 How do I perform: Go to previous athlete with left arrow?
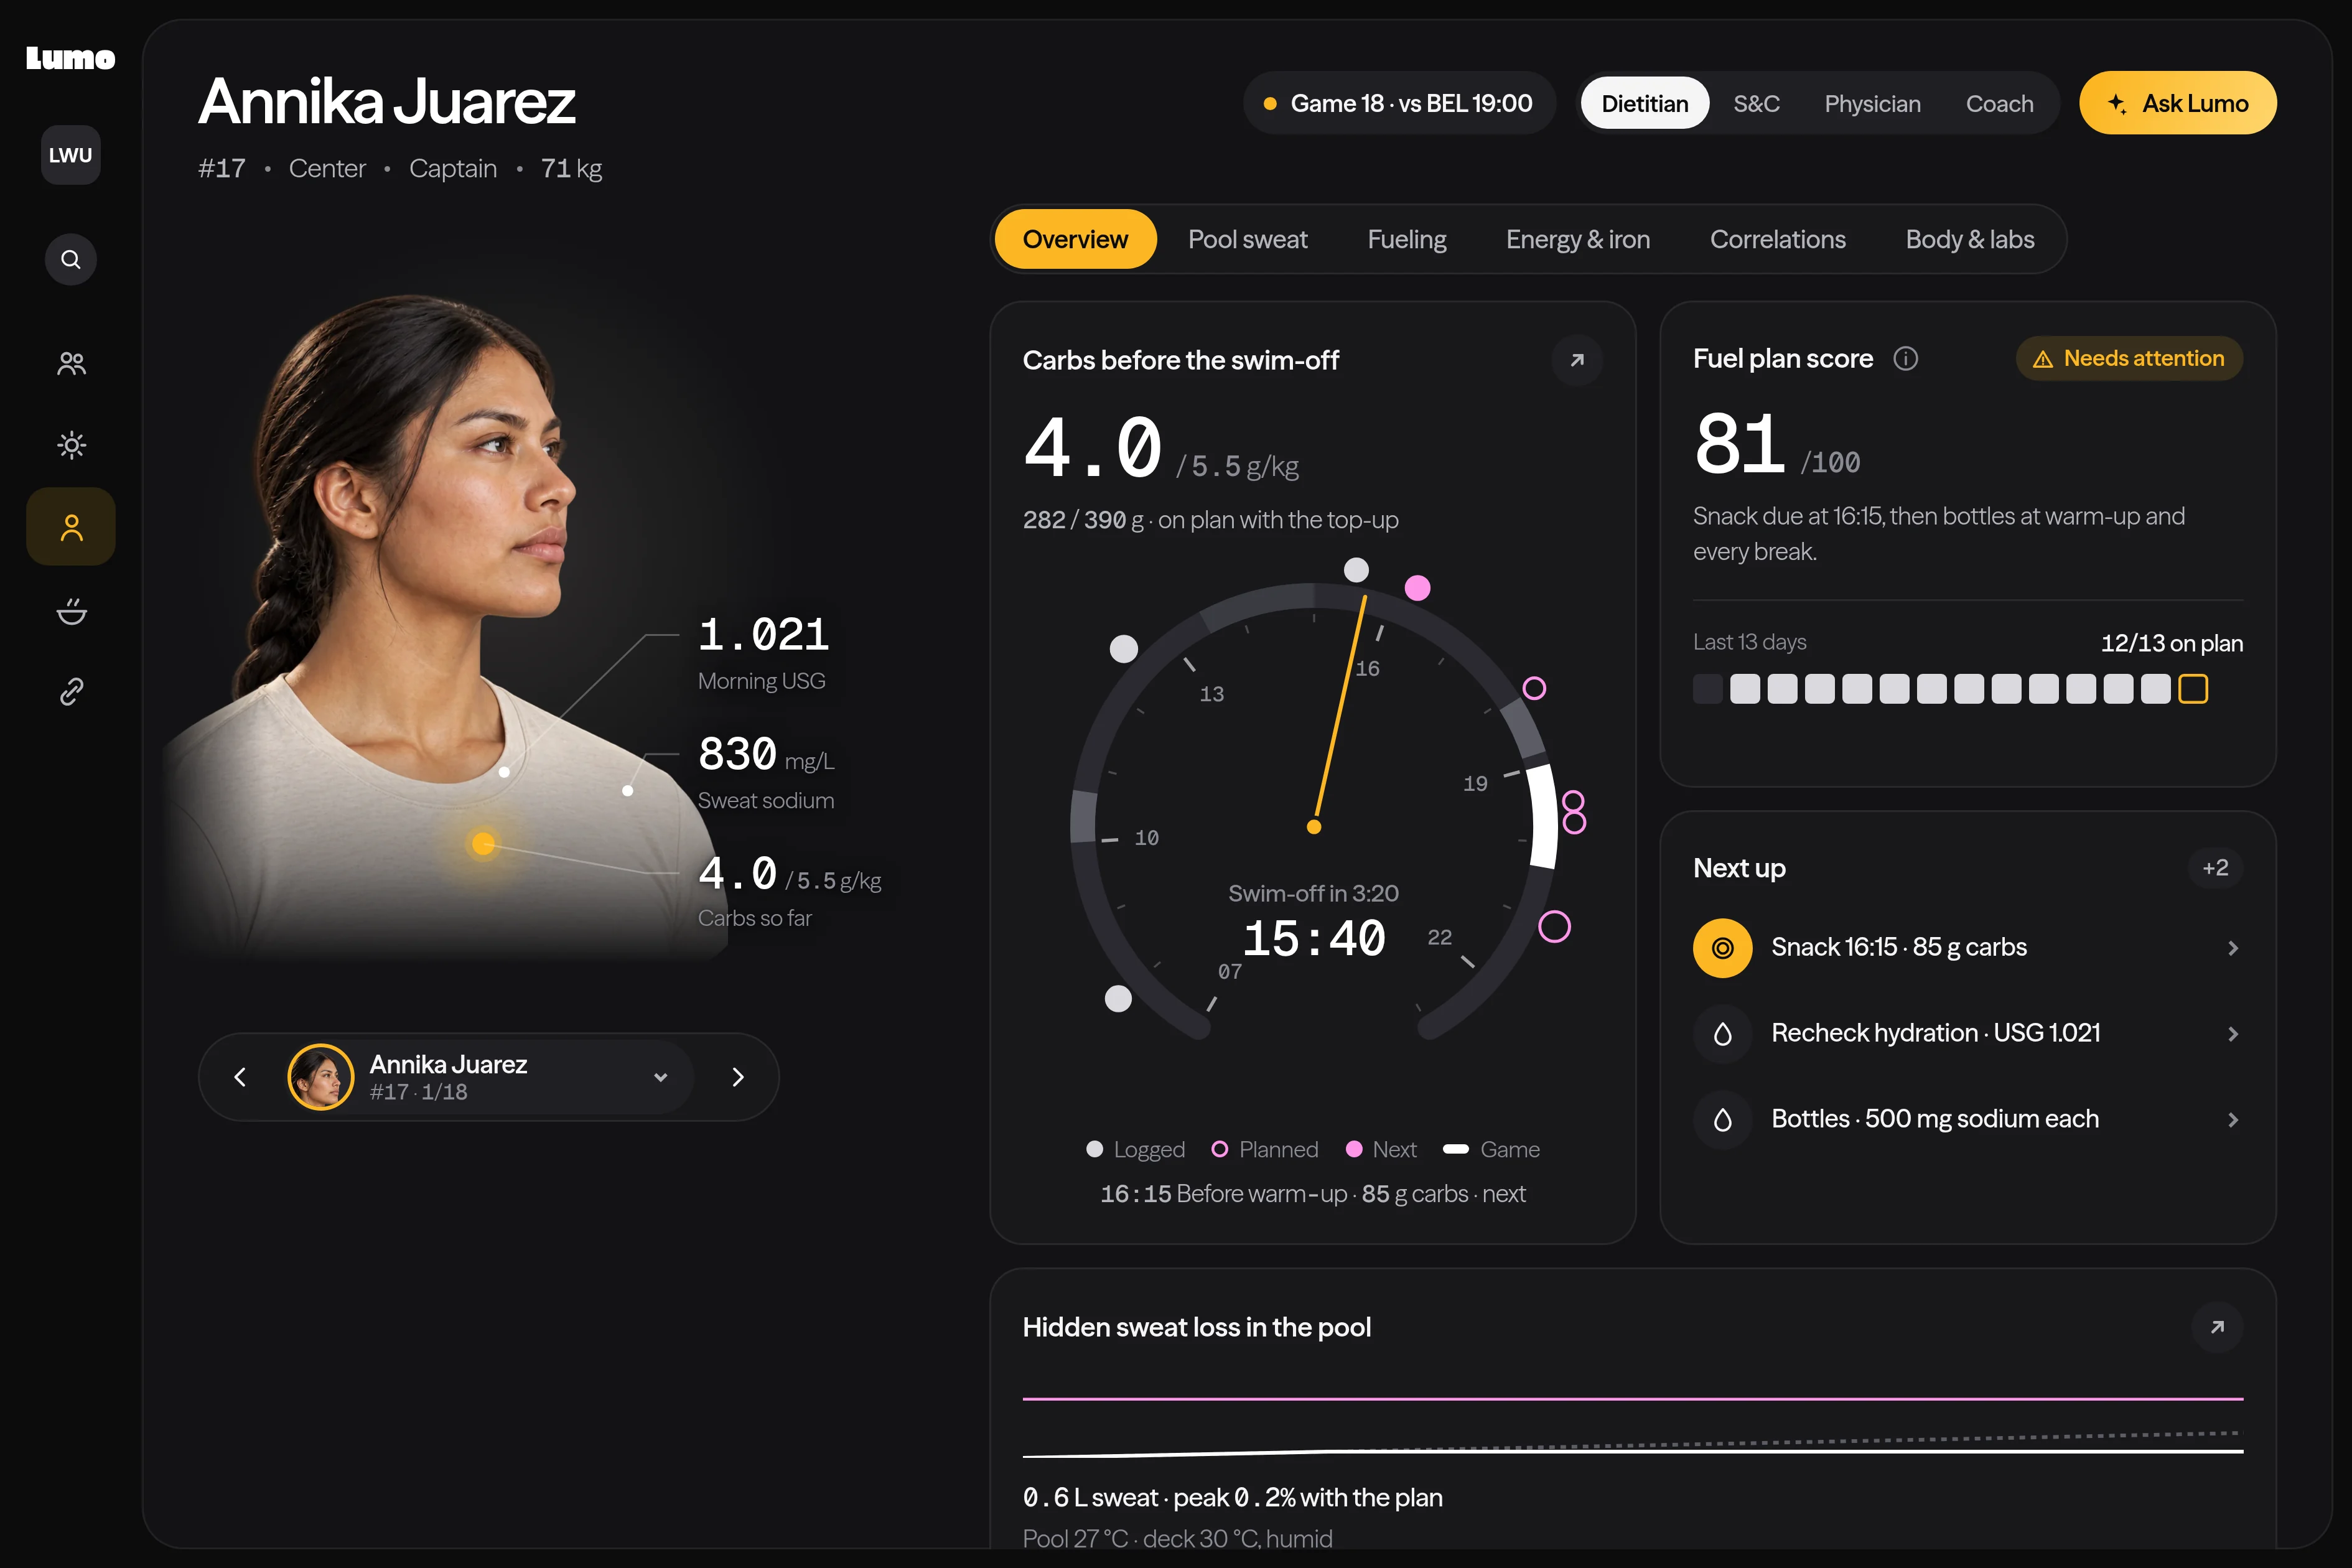[x=240, y=1077]
